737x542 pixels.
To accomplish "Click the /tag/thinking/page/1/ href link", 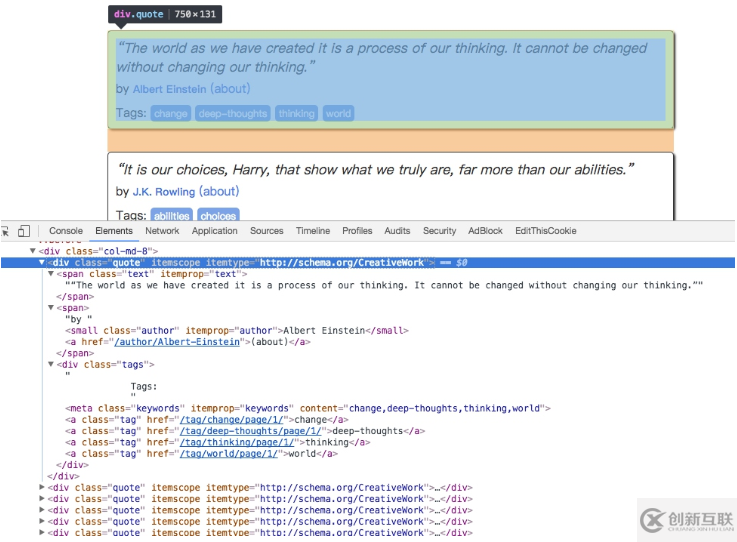I will coord(237,442).
